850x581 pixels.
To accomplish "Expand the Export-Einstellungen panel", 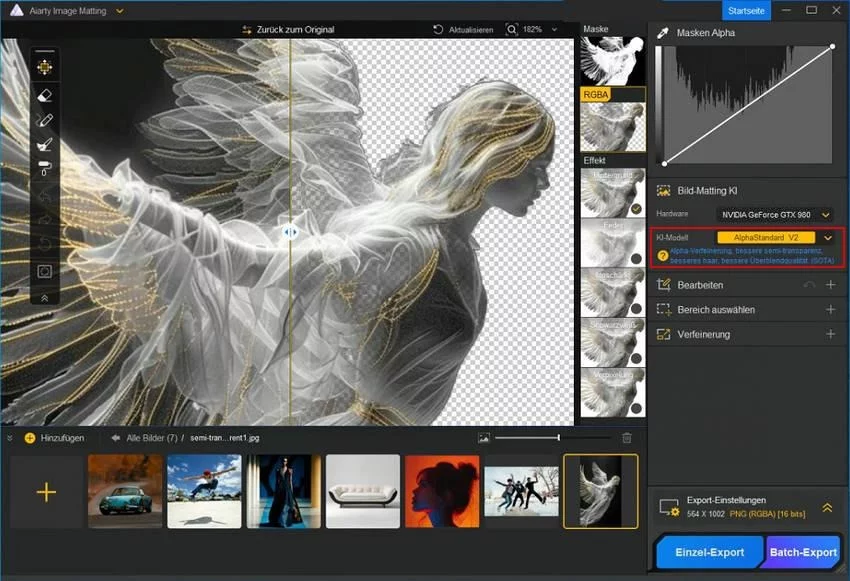I will tap(827, 508).
